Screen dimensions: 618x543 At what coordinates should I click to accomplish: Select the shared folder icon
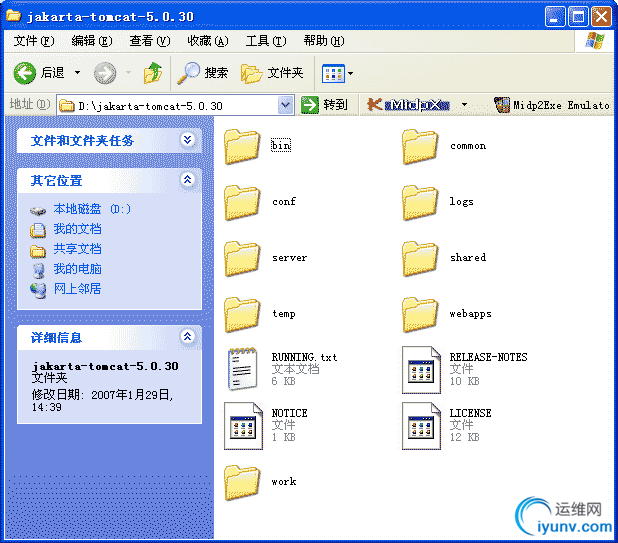coord(420,258)
